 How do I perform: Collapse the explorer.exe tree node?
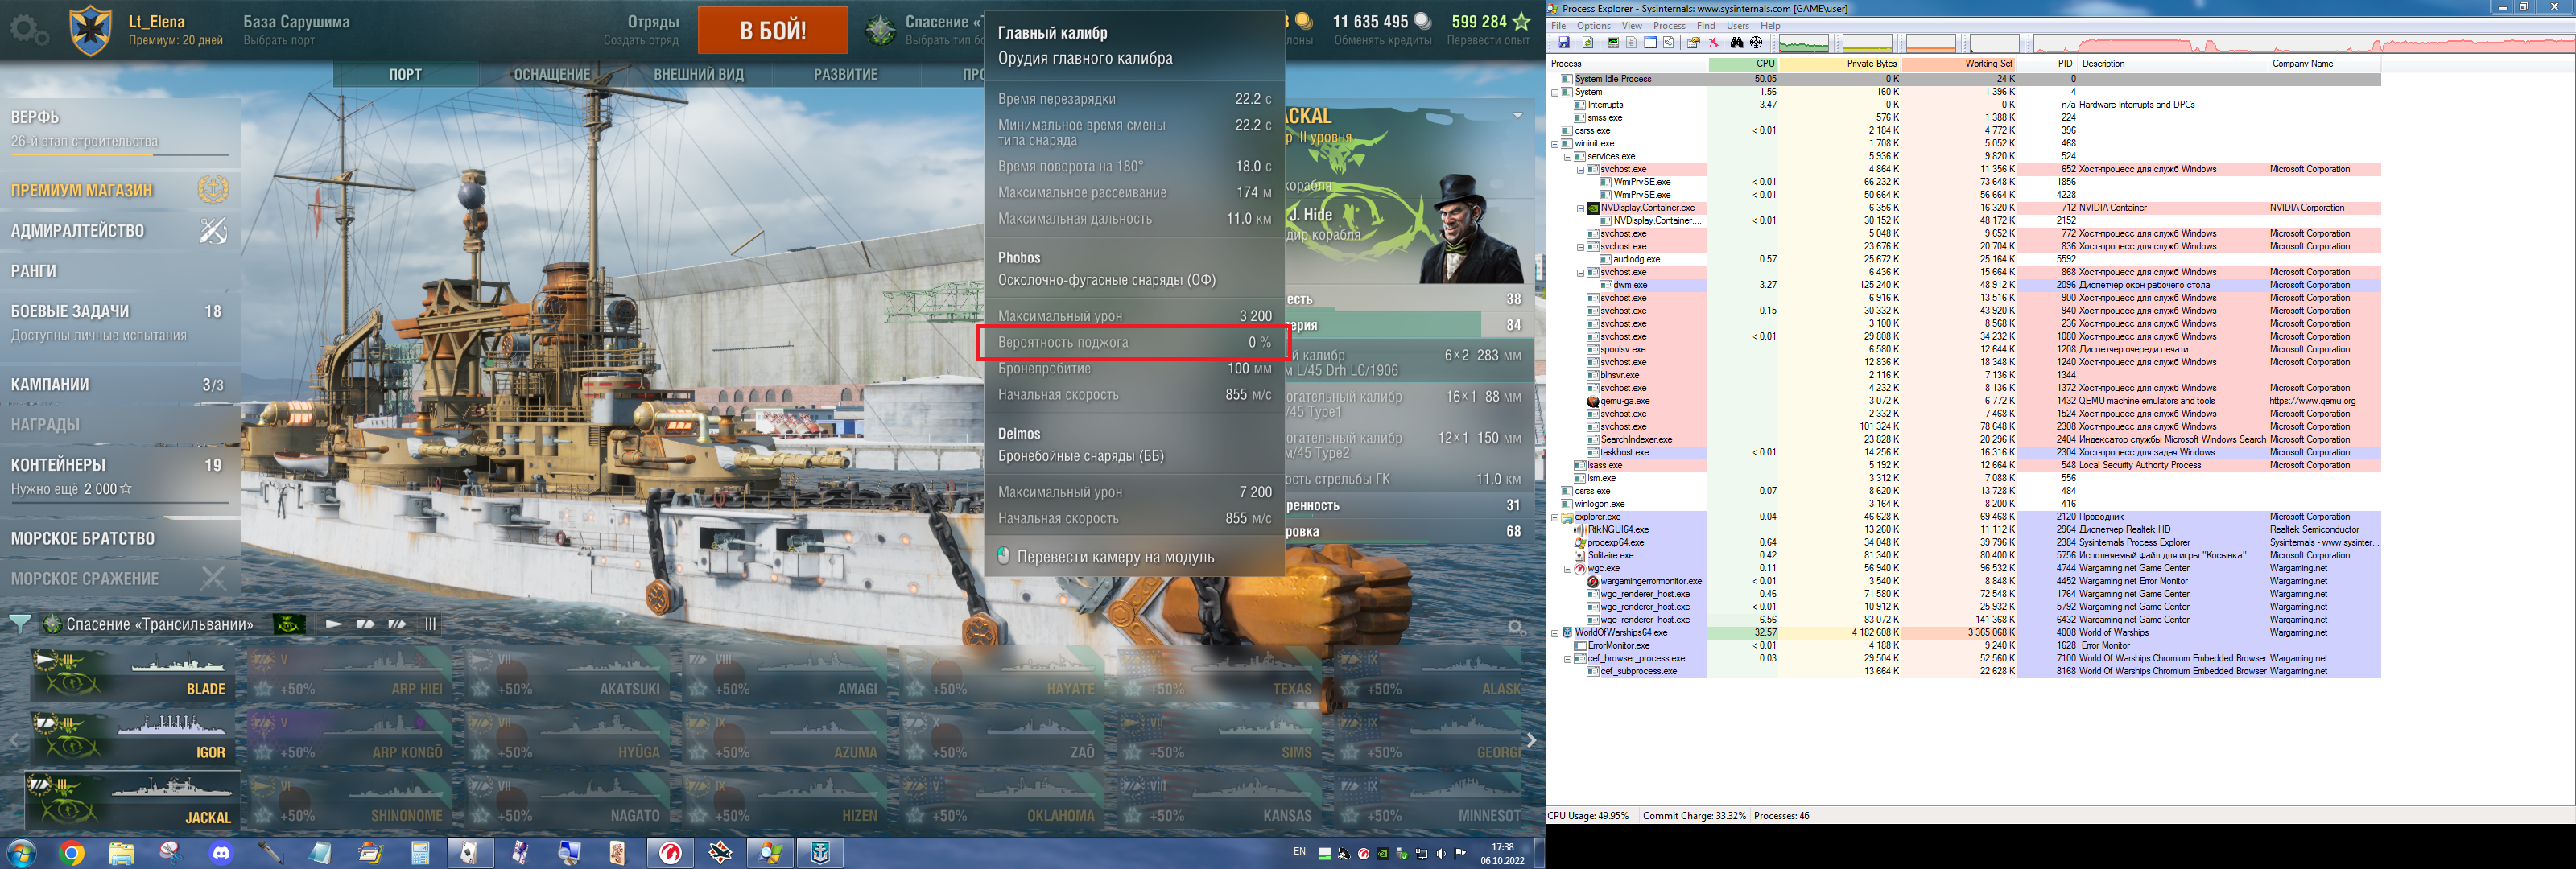point(1554,517)
